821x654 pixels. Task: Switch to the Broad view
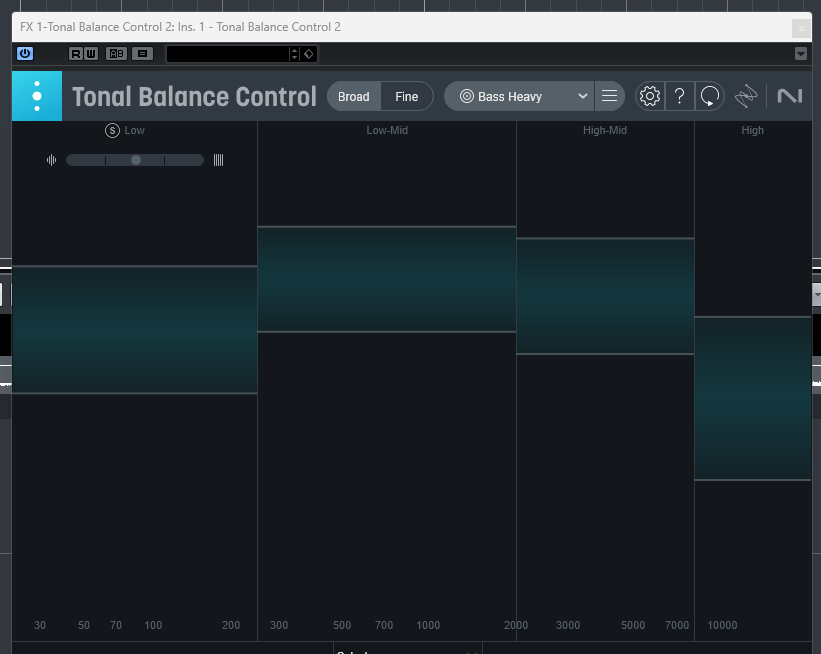(x=353, y=96)
